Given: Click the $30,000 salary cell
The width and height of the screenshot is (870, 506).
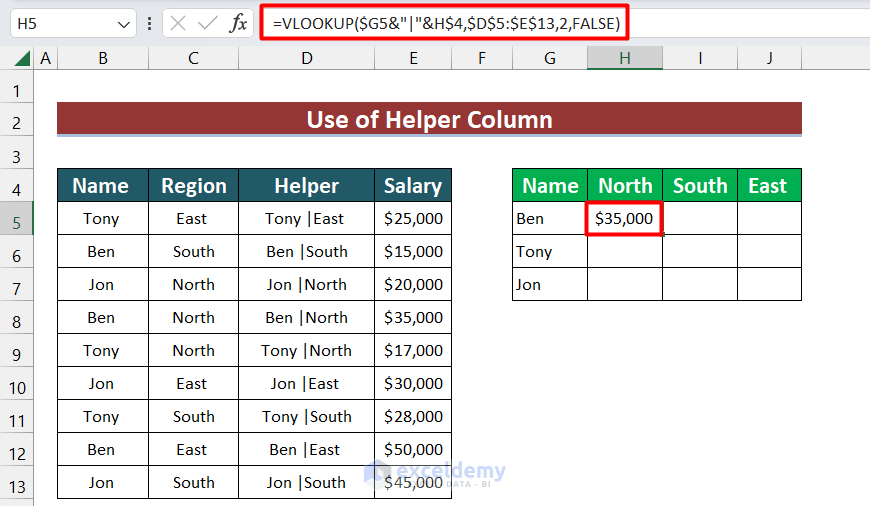Looking at the screenshot, I should pyautogui.click(x=413, y=383).
